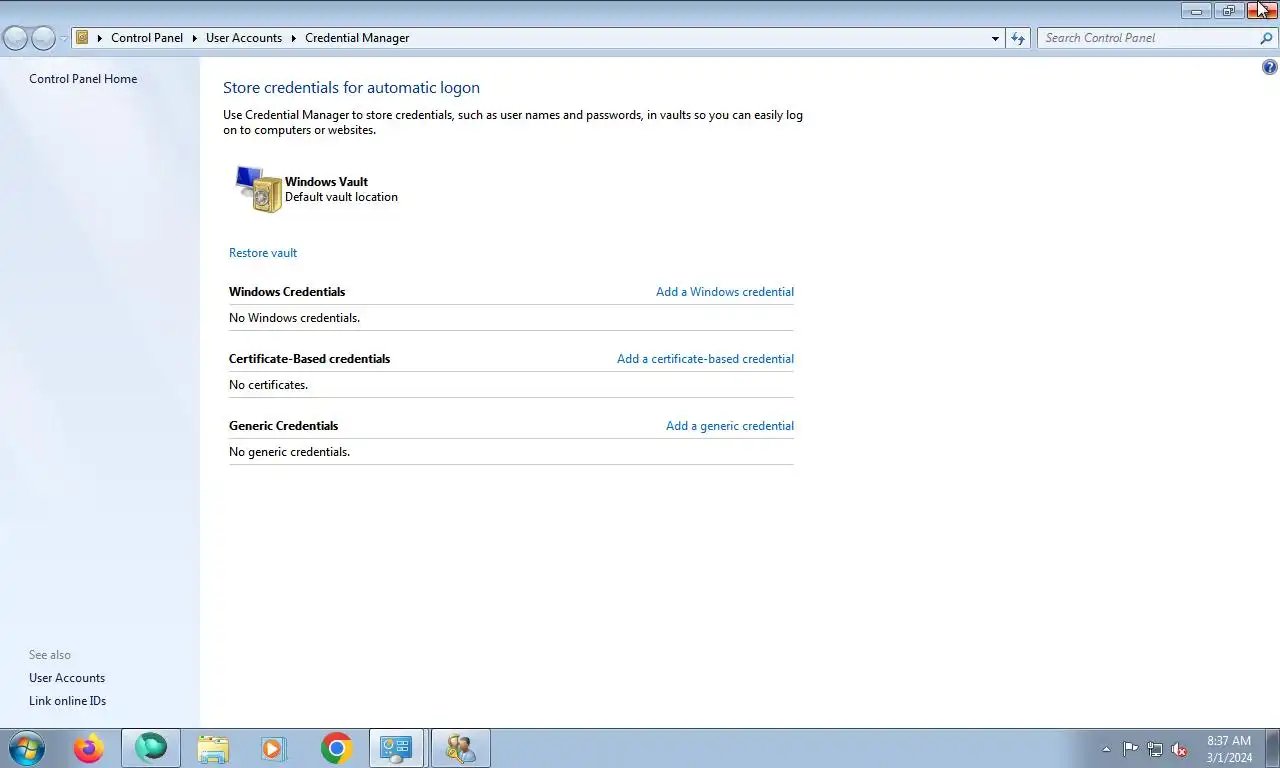
Task: Click Add a certificate-based credential
Action: pos(705,359)
